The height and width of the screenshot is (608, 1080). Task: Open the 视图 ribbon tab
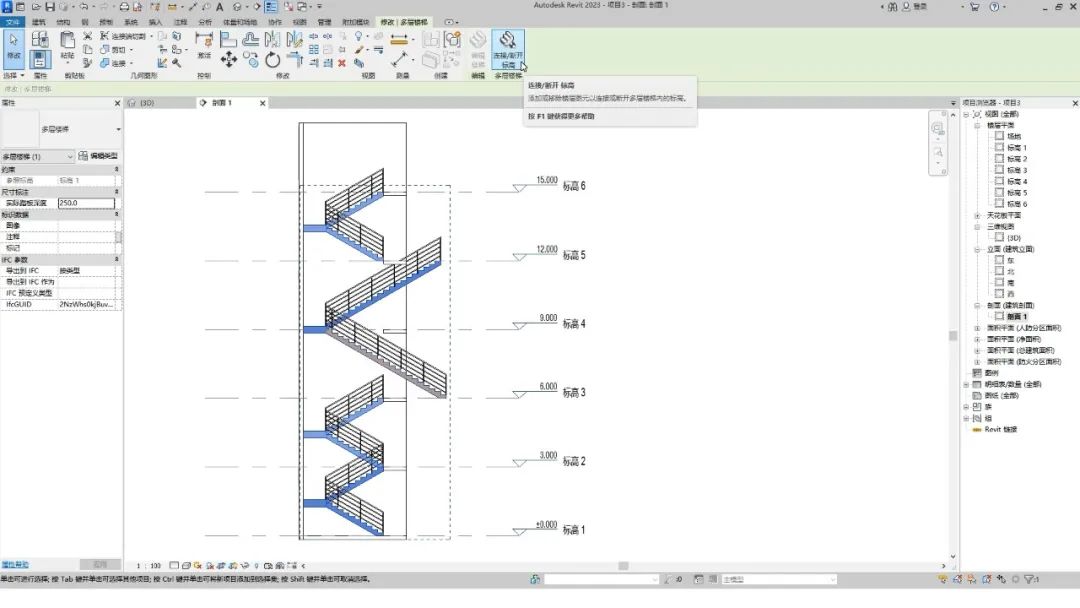click(298, 21)
